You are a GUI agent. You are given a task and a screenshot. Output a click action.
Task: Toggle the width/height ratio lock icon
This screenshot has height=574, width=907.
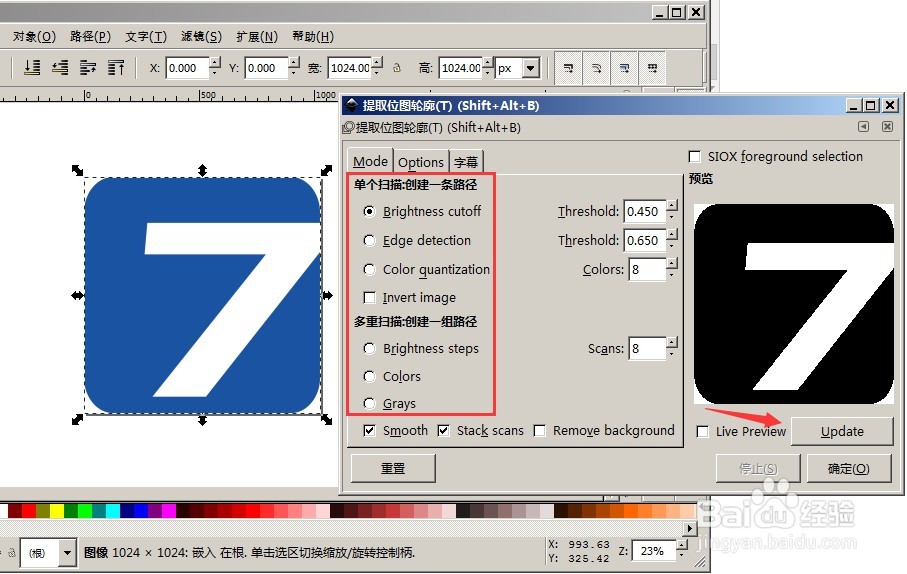397,68
